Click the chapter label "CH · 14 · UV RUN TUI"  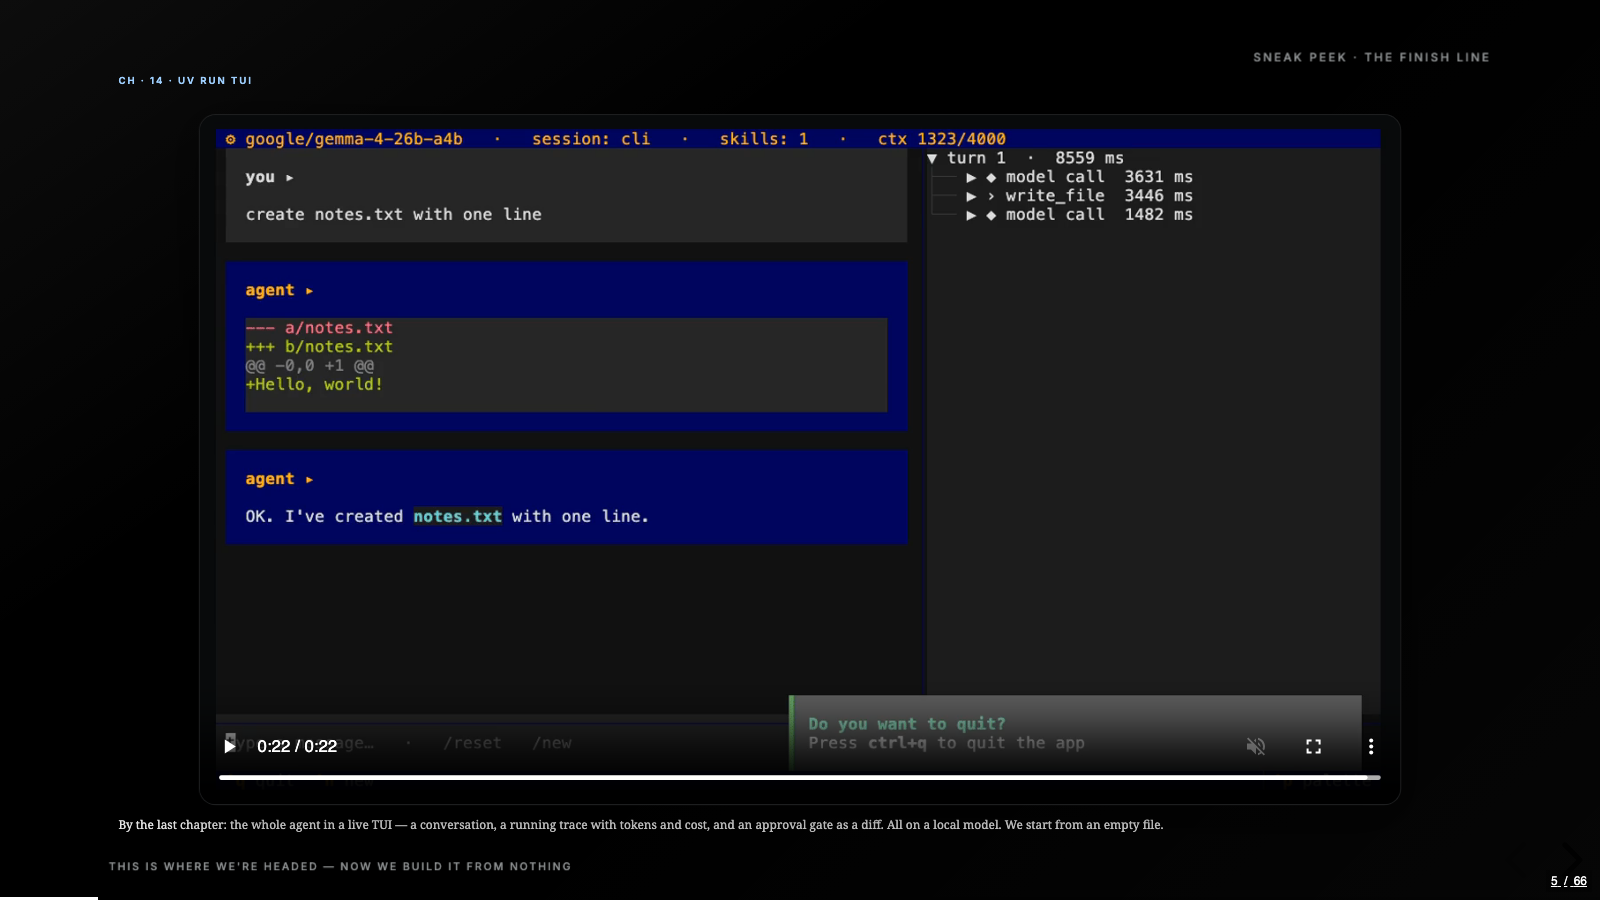tap(185, 81)
